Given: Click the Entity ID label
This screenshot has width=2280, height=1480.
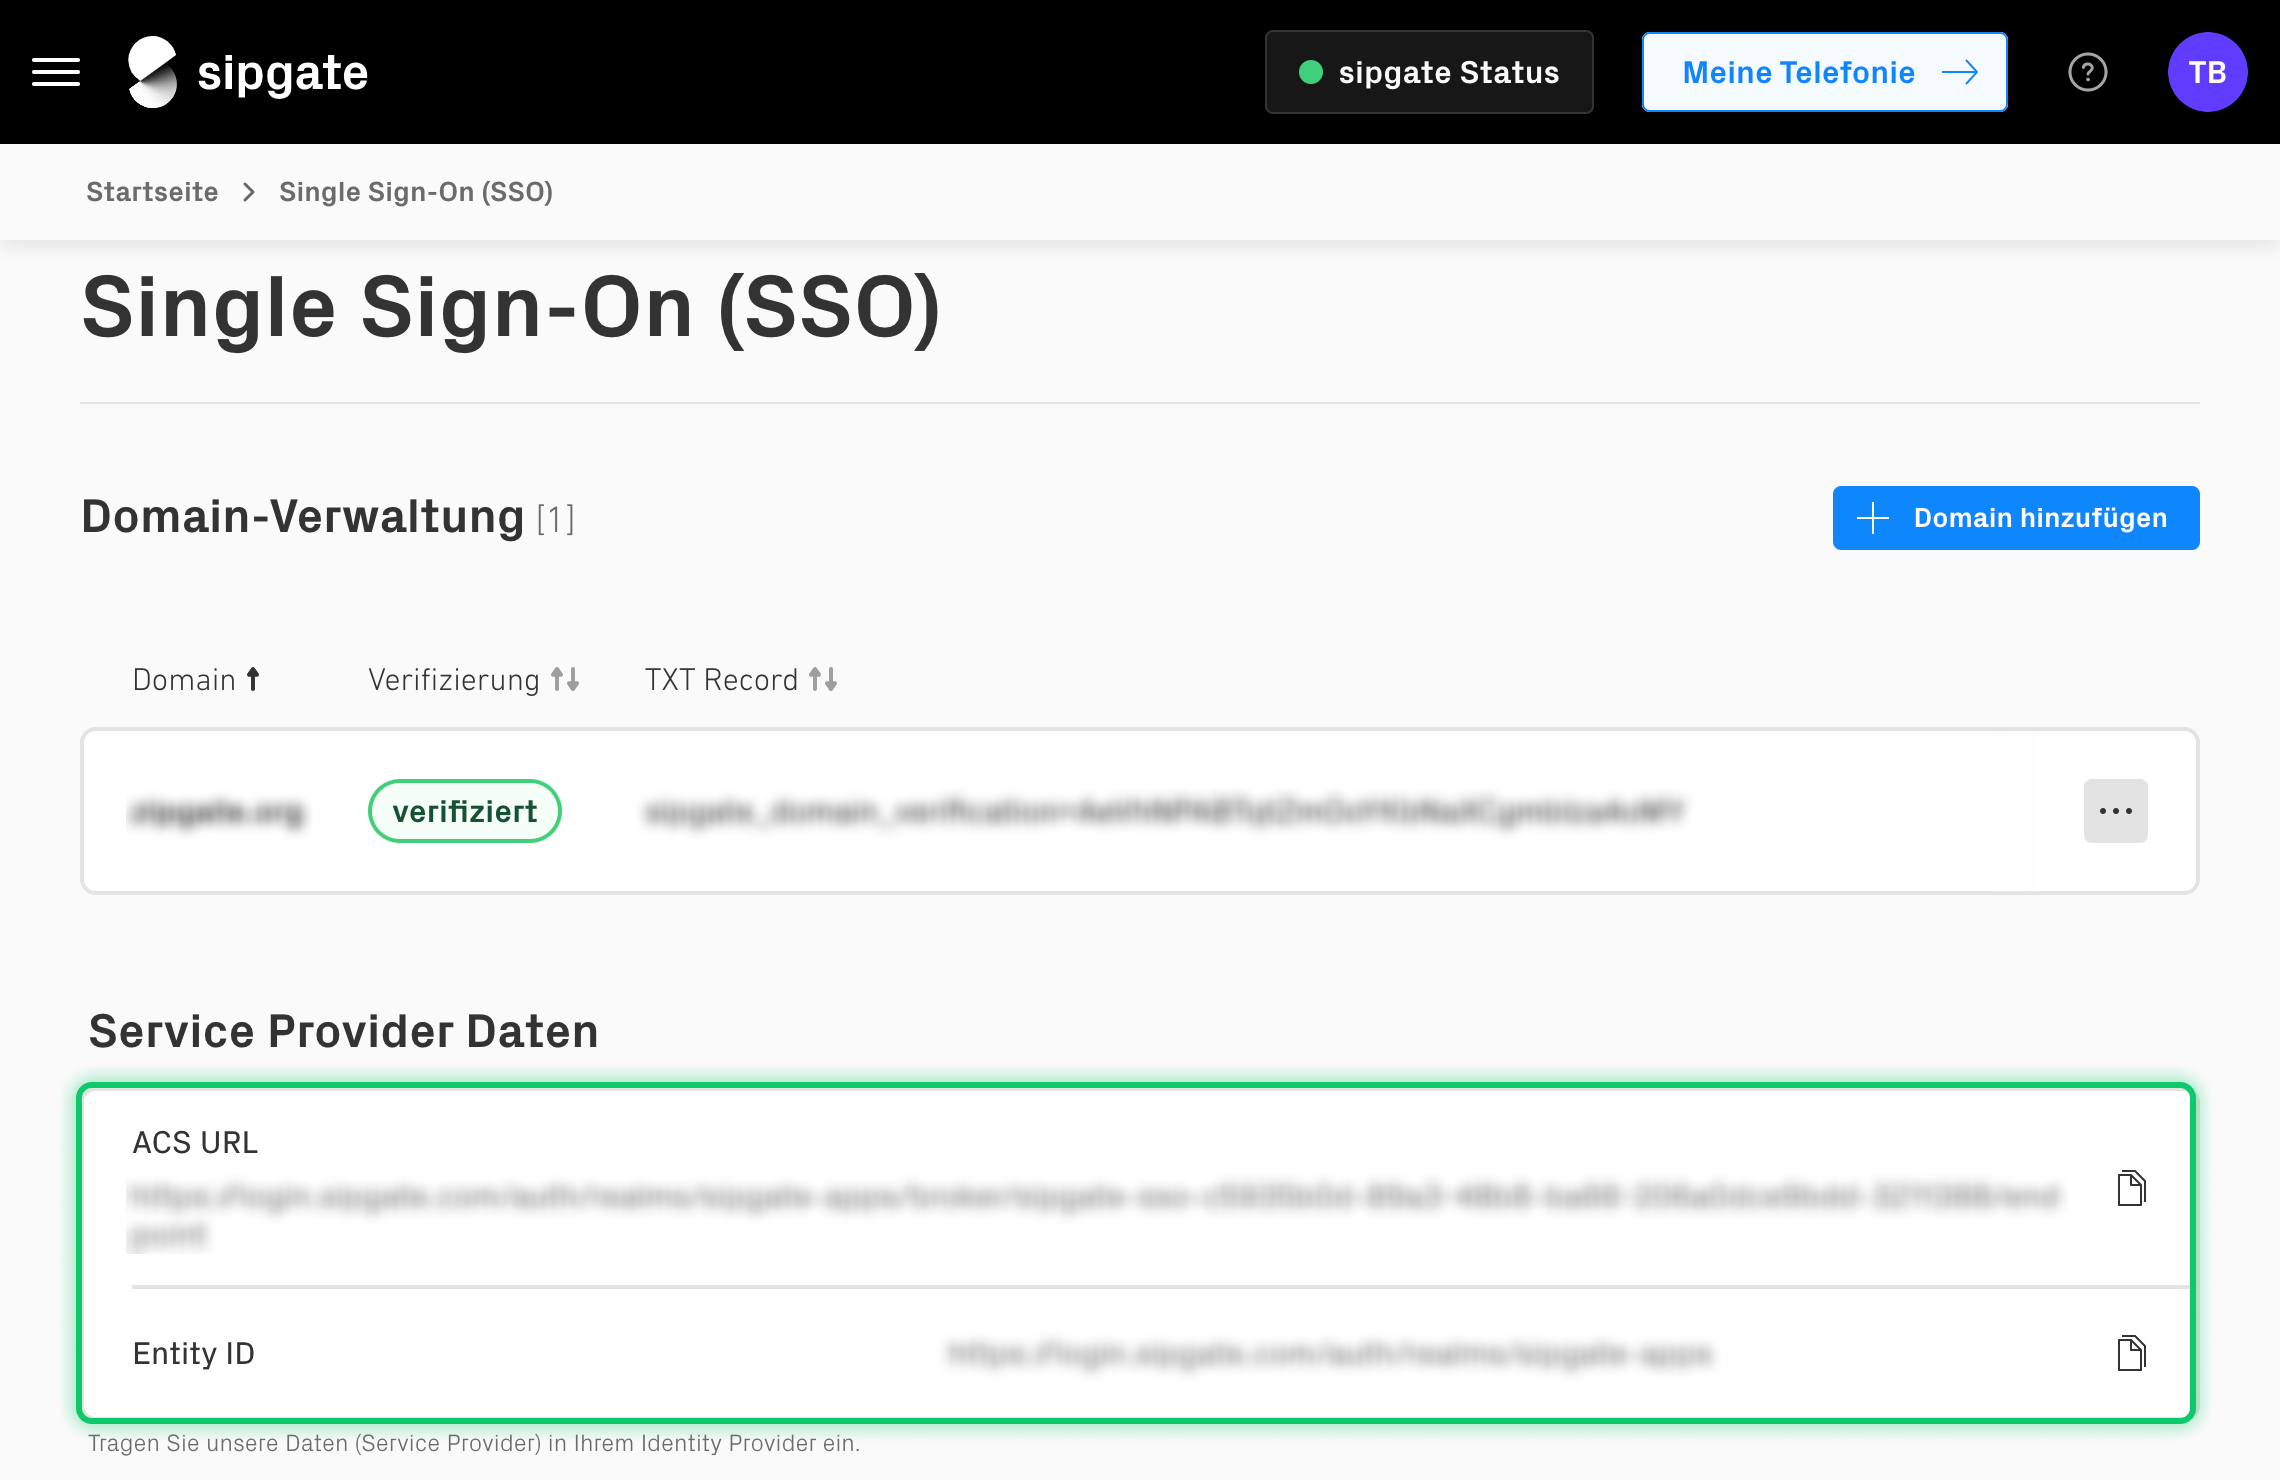Looking at the screenshot, I should (x=193, y=1354).
